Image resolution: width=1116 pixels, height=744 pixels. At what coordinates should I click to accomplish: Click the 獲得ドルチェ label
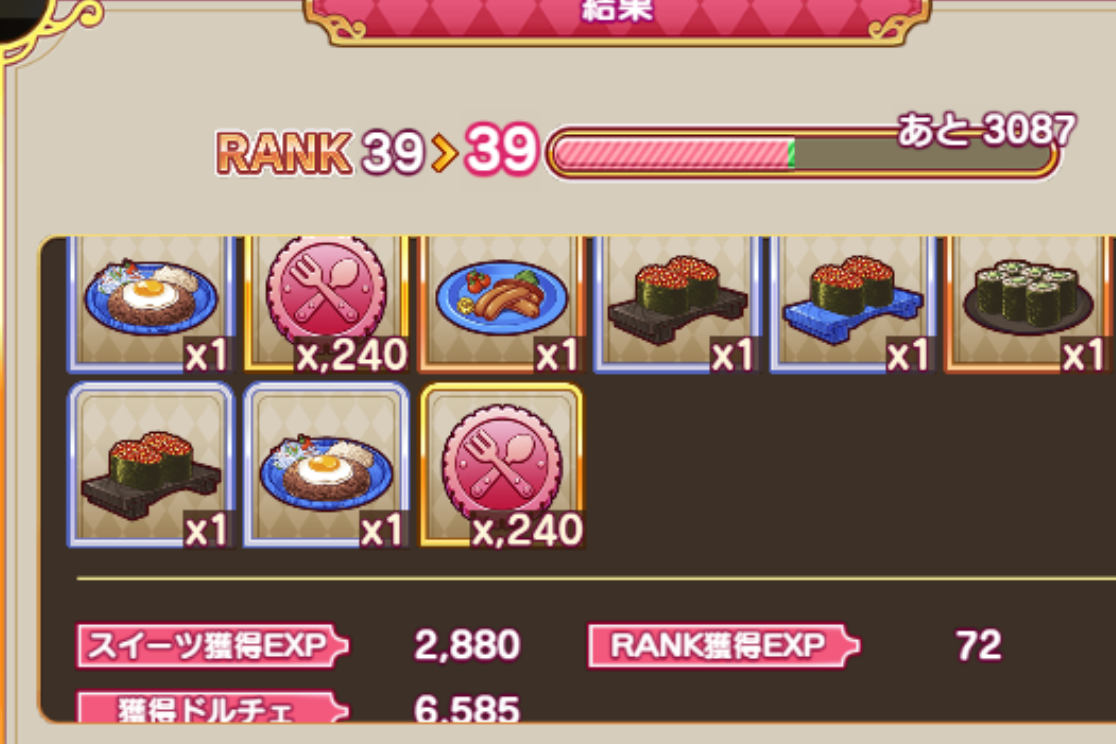click(212, 708)
